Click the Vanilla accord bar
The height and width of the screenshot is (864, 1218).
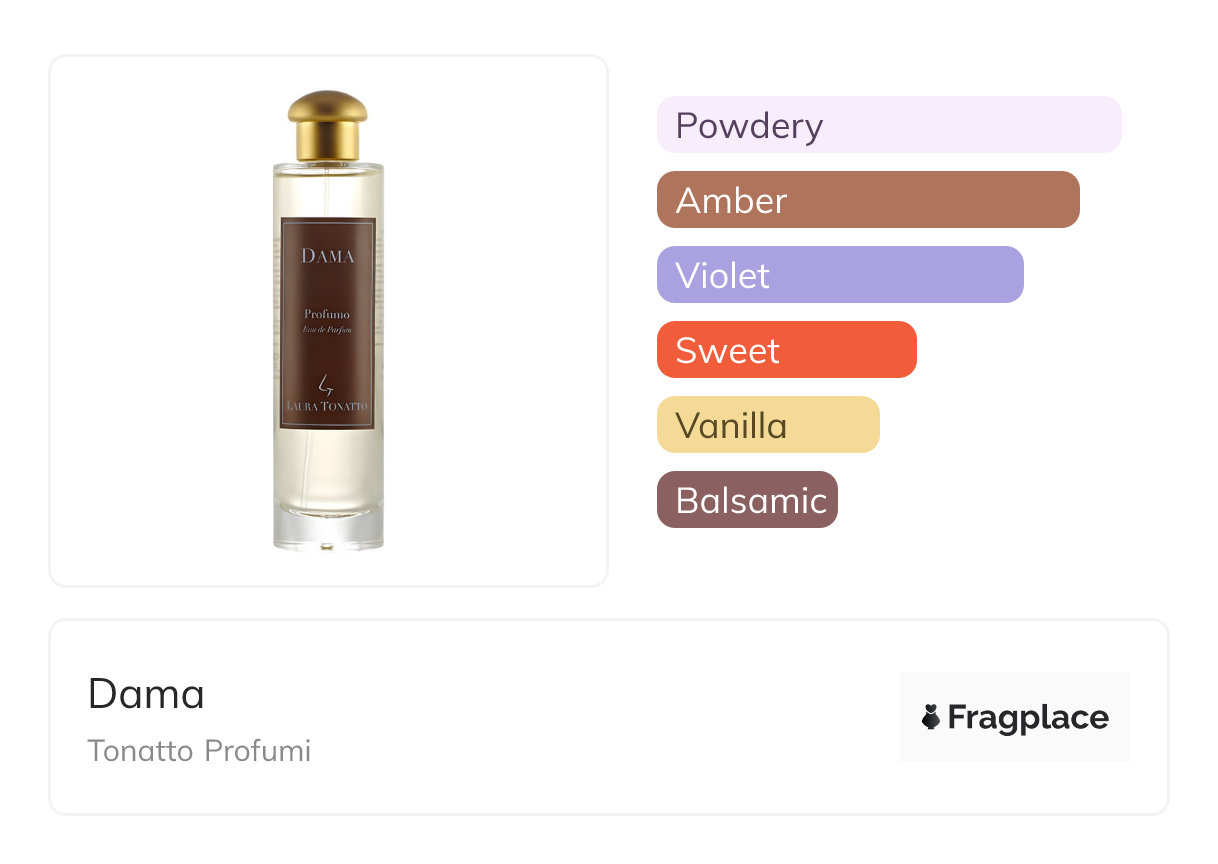(x=767, y=425)
